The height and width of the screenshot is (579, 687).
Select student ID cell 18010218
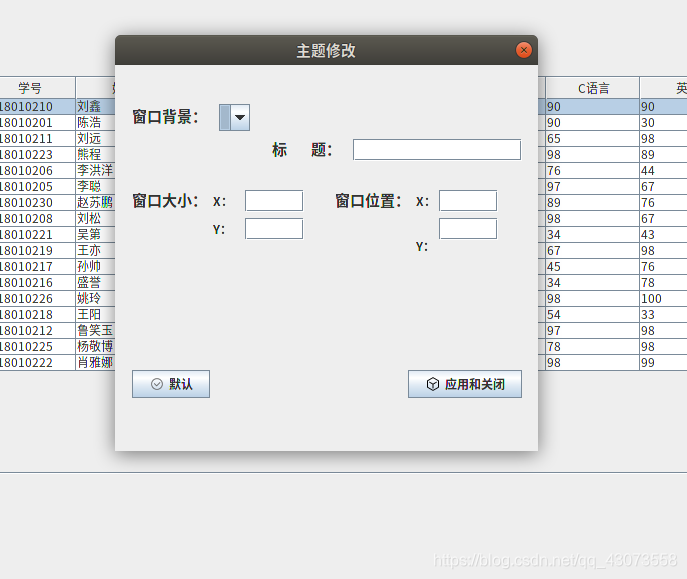pyautogui.click(x=38, y=314)
